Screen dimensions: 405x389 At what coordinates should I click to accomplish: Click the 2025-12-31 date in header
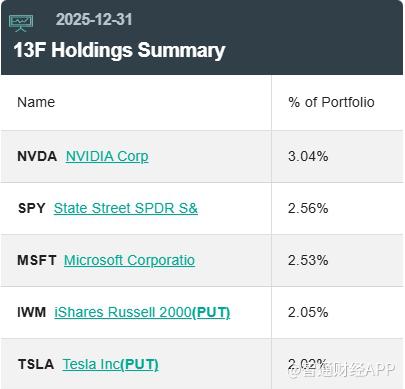tap(94, 19)
